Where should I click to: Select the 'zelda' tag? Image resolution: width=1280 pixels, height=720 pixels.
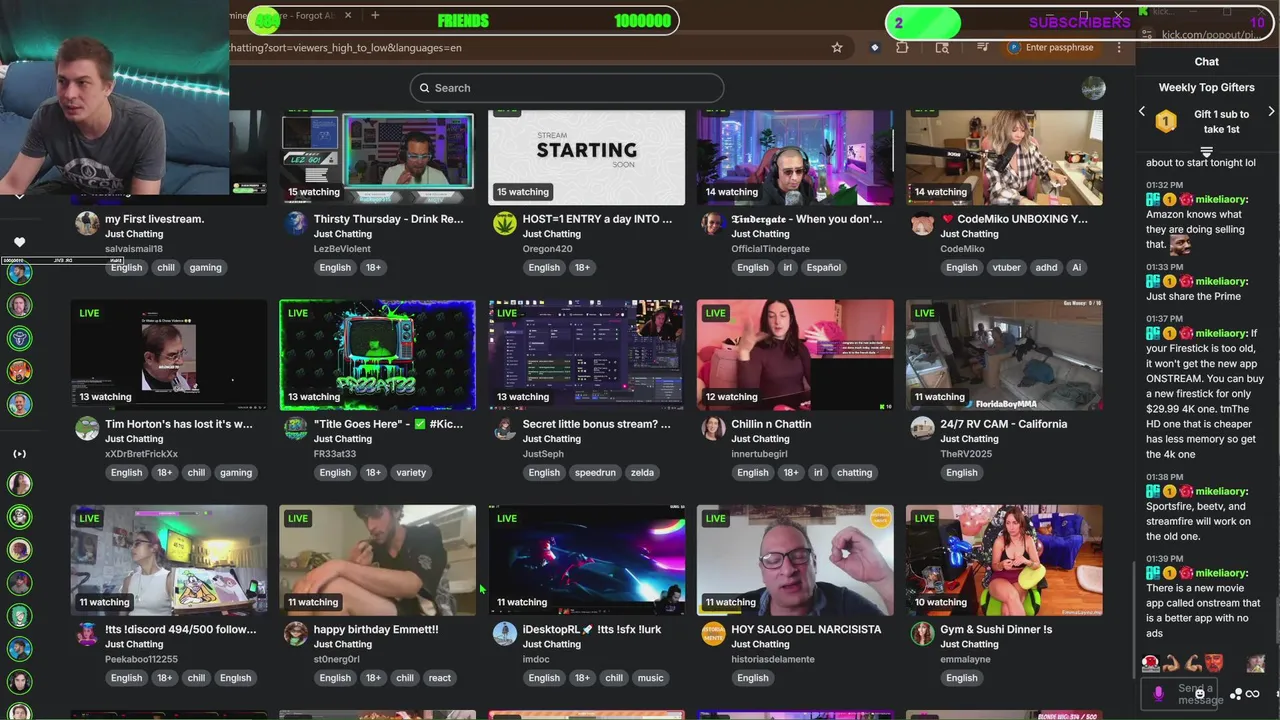pos(642,472)
